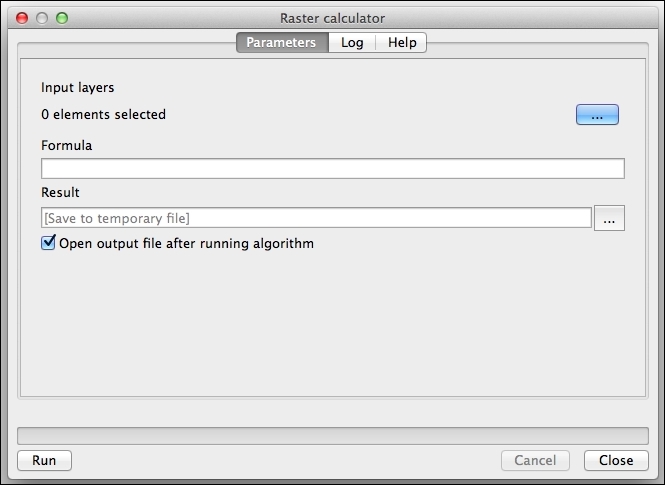Open the Log tab
The height and width of the screenshot is (485, 665).
click(352, 42)
